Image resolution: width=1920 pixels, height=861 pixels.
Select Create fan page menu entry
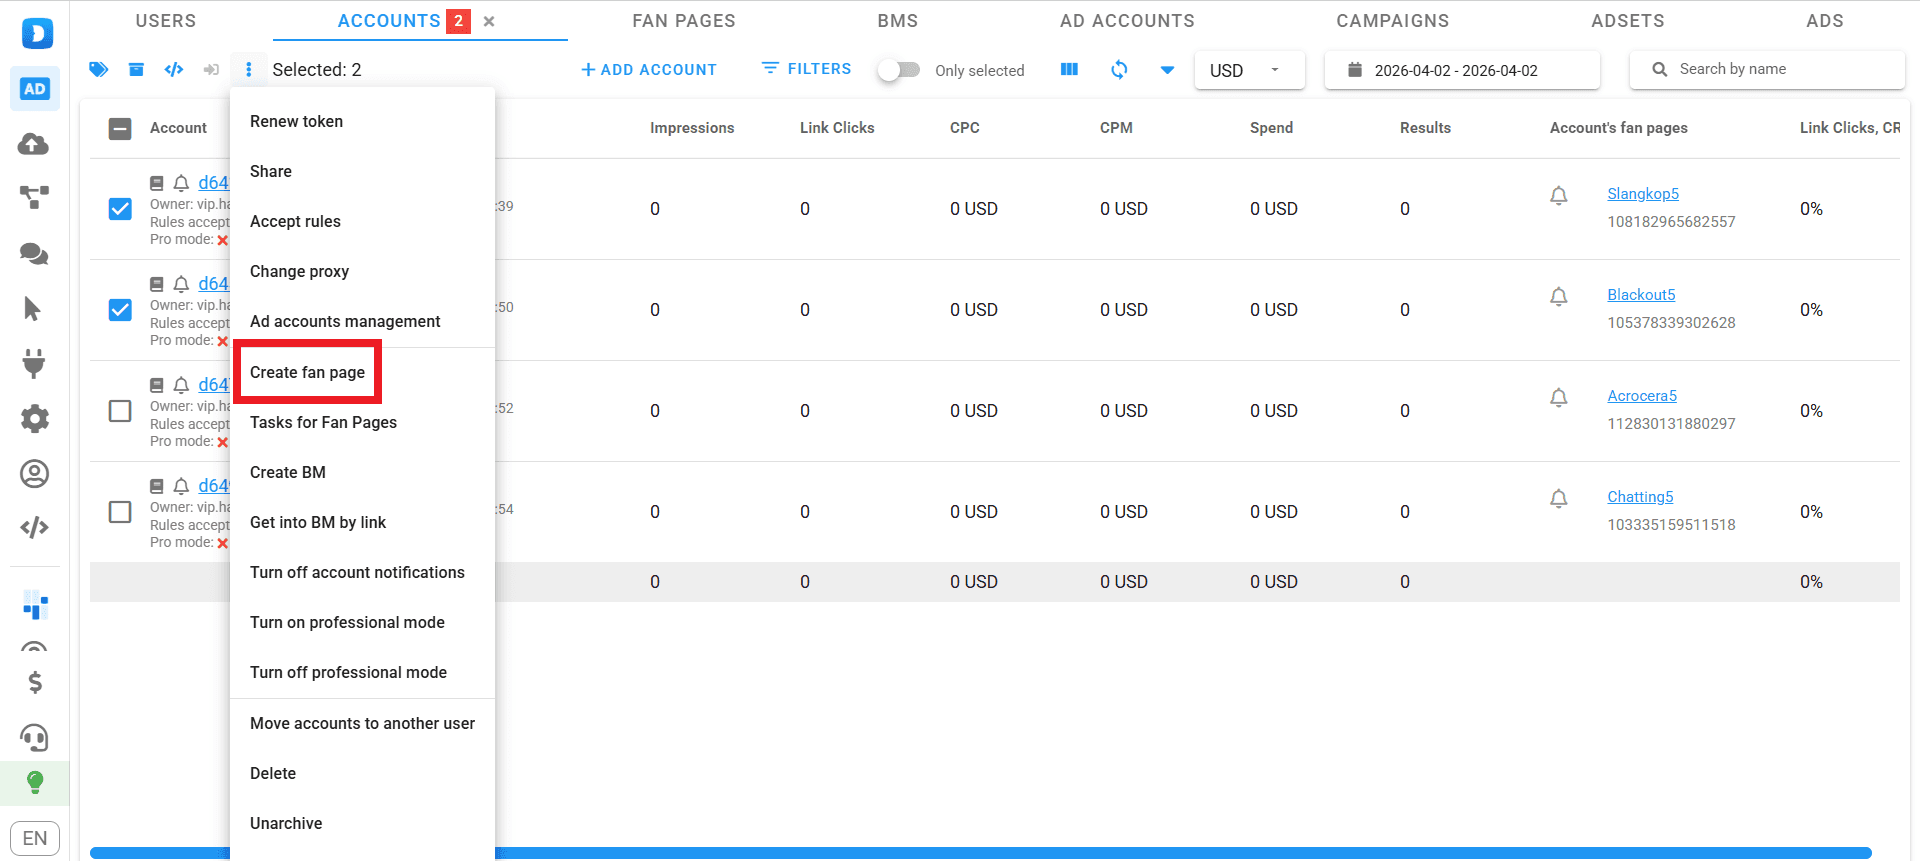[307, 372]
